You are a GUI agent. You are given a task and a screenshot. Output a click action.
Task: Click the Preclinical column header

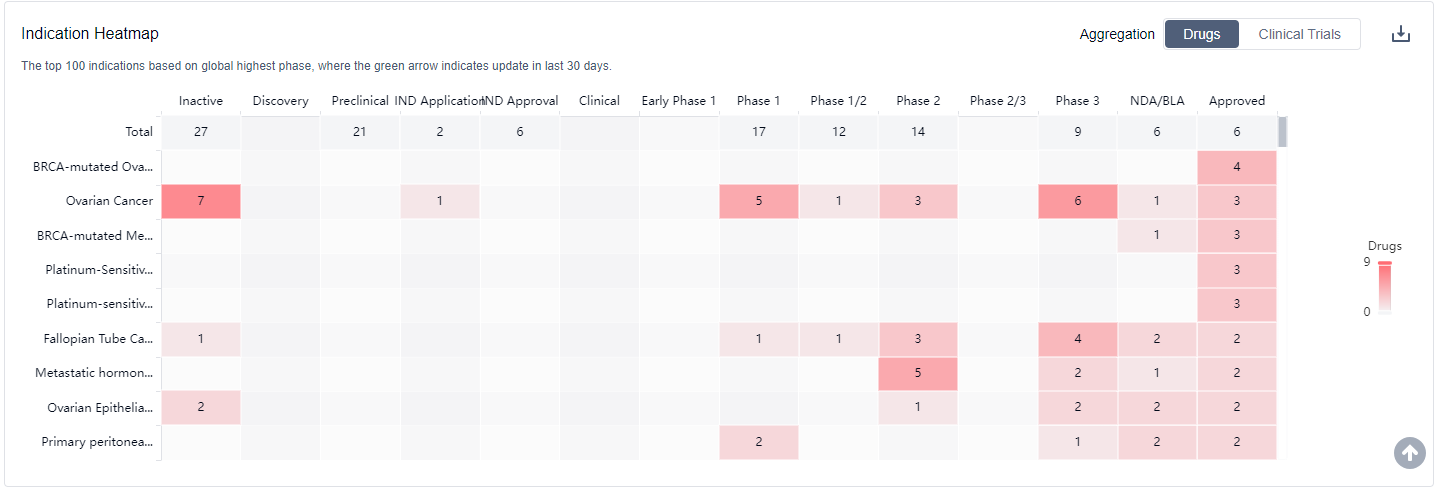click(x=359, y=101)
